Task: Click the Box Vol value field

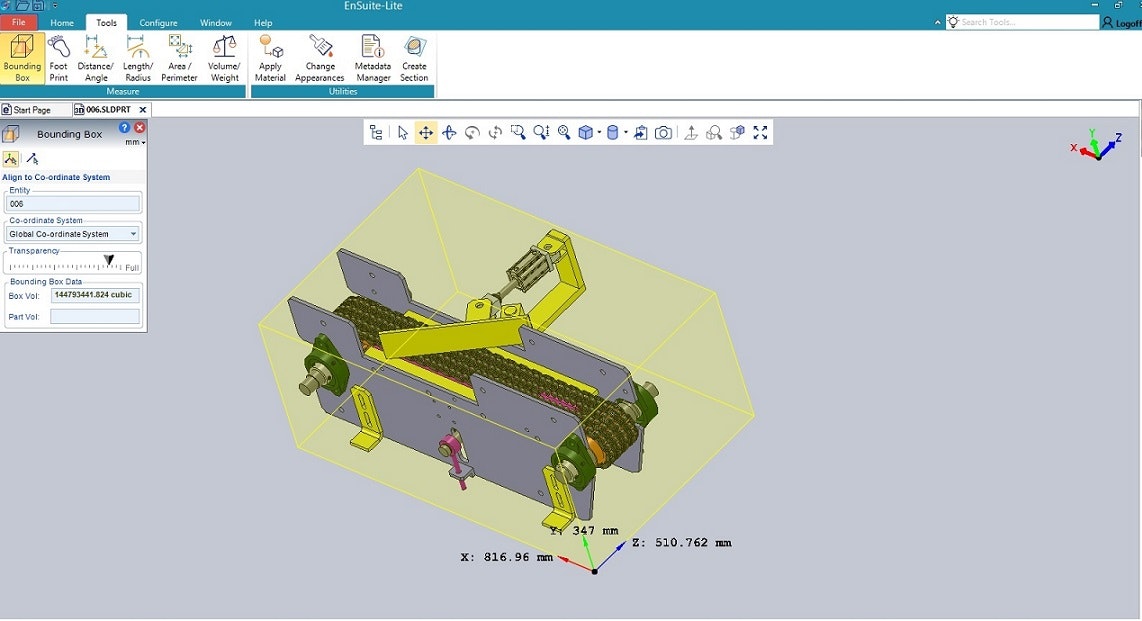Action: 95,295
